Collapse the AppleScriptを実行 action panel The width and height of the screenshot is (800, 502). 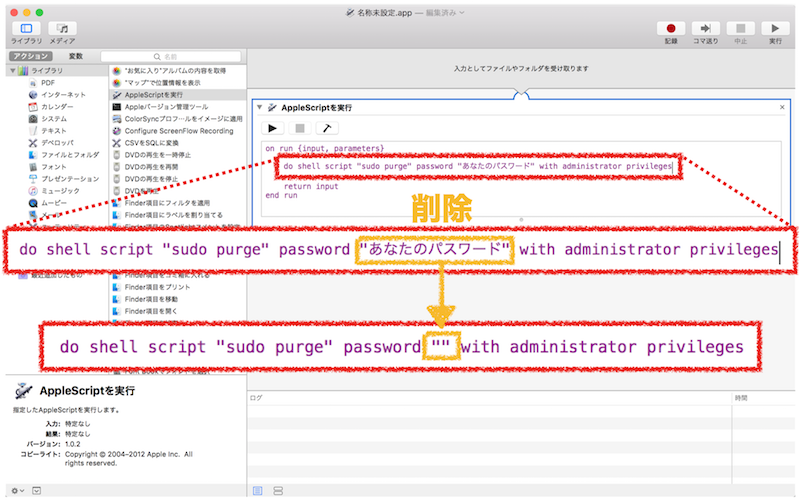[x=260, y=108]
